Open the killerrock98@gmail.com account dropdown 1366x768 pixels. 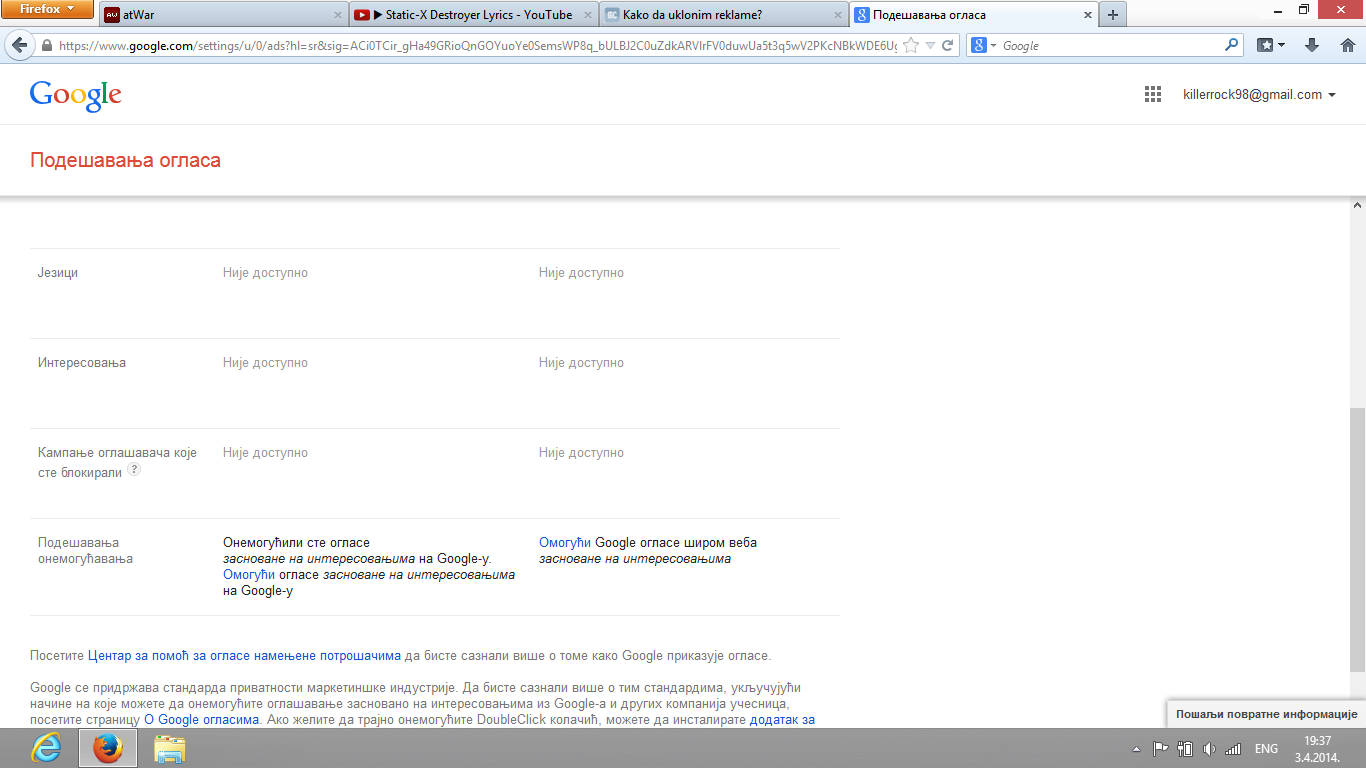1259,95
